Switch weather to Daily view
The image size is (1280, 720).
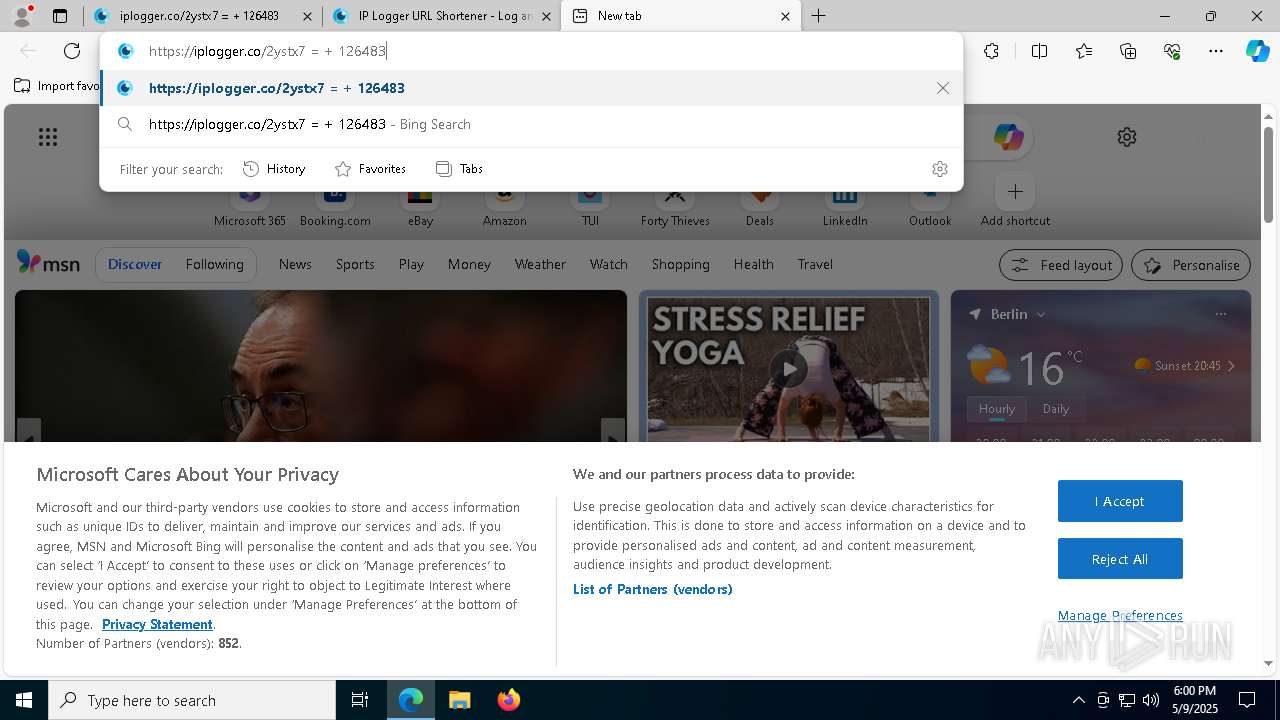point(1056,409)
